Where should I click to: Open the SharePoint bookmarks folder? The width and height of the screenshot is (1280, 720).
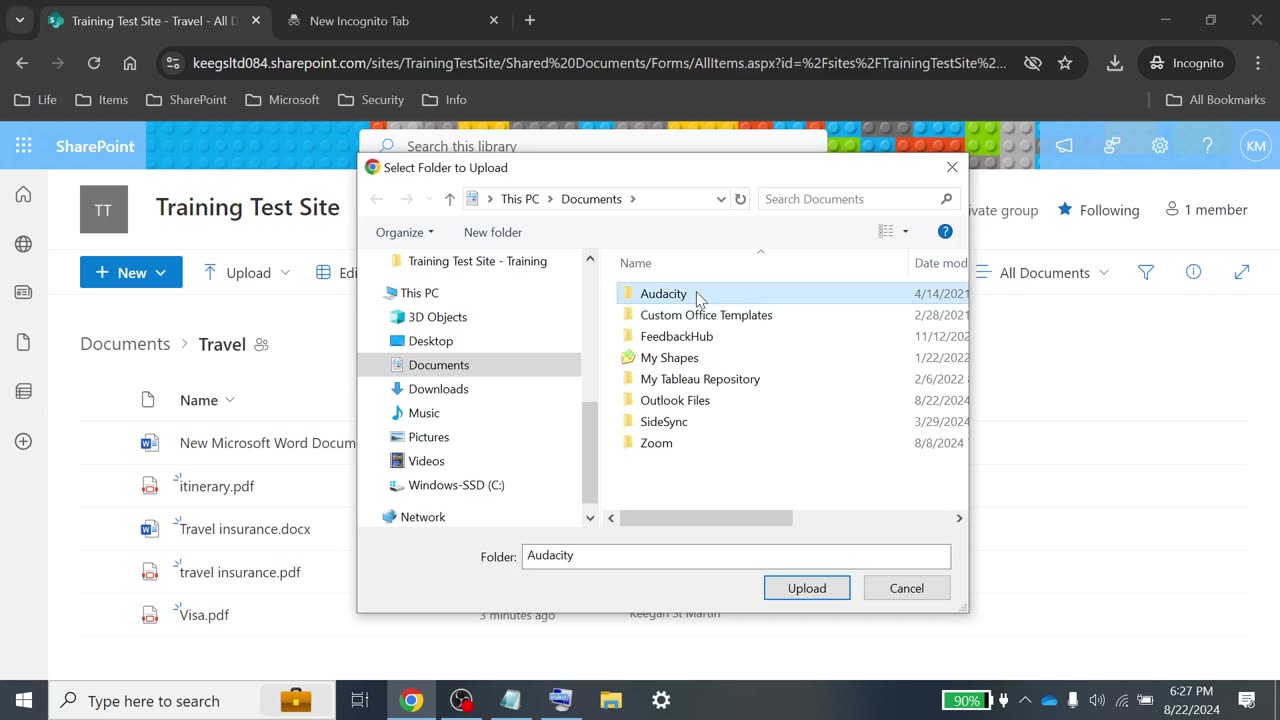[186, 100]
